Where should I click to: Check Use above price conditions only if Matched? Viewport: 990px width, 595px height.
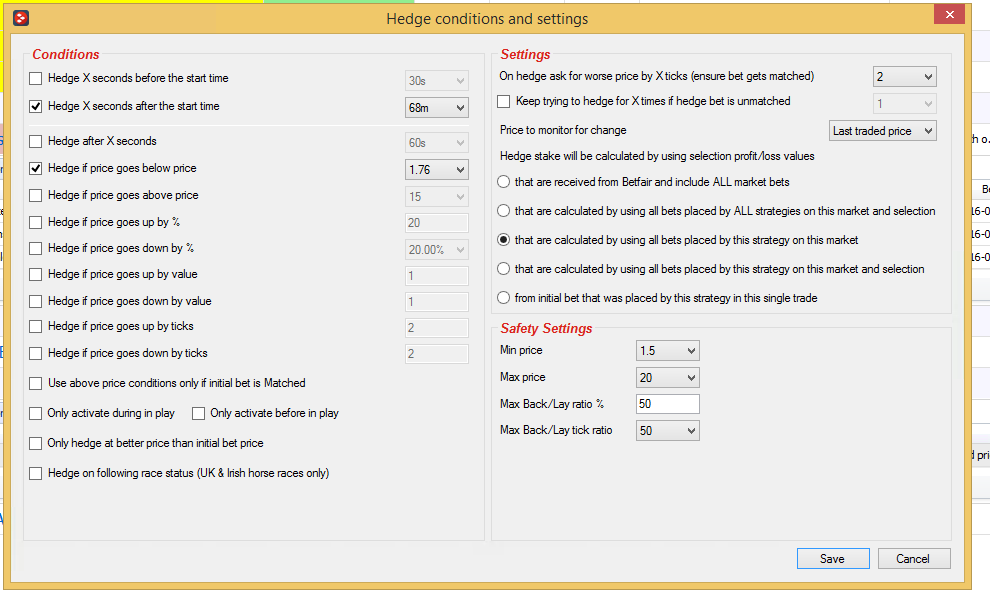click(x=36, y=383)
